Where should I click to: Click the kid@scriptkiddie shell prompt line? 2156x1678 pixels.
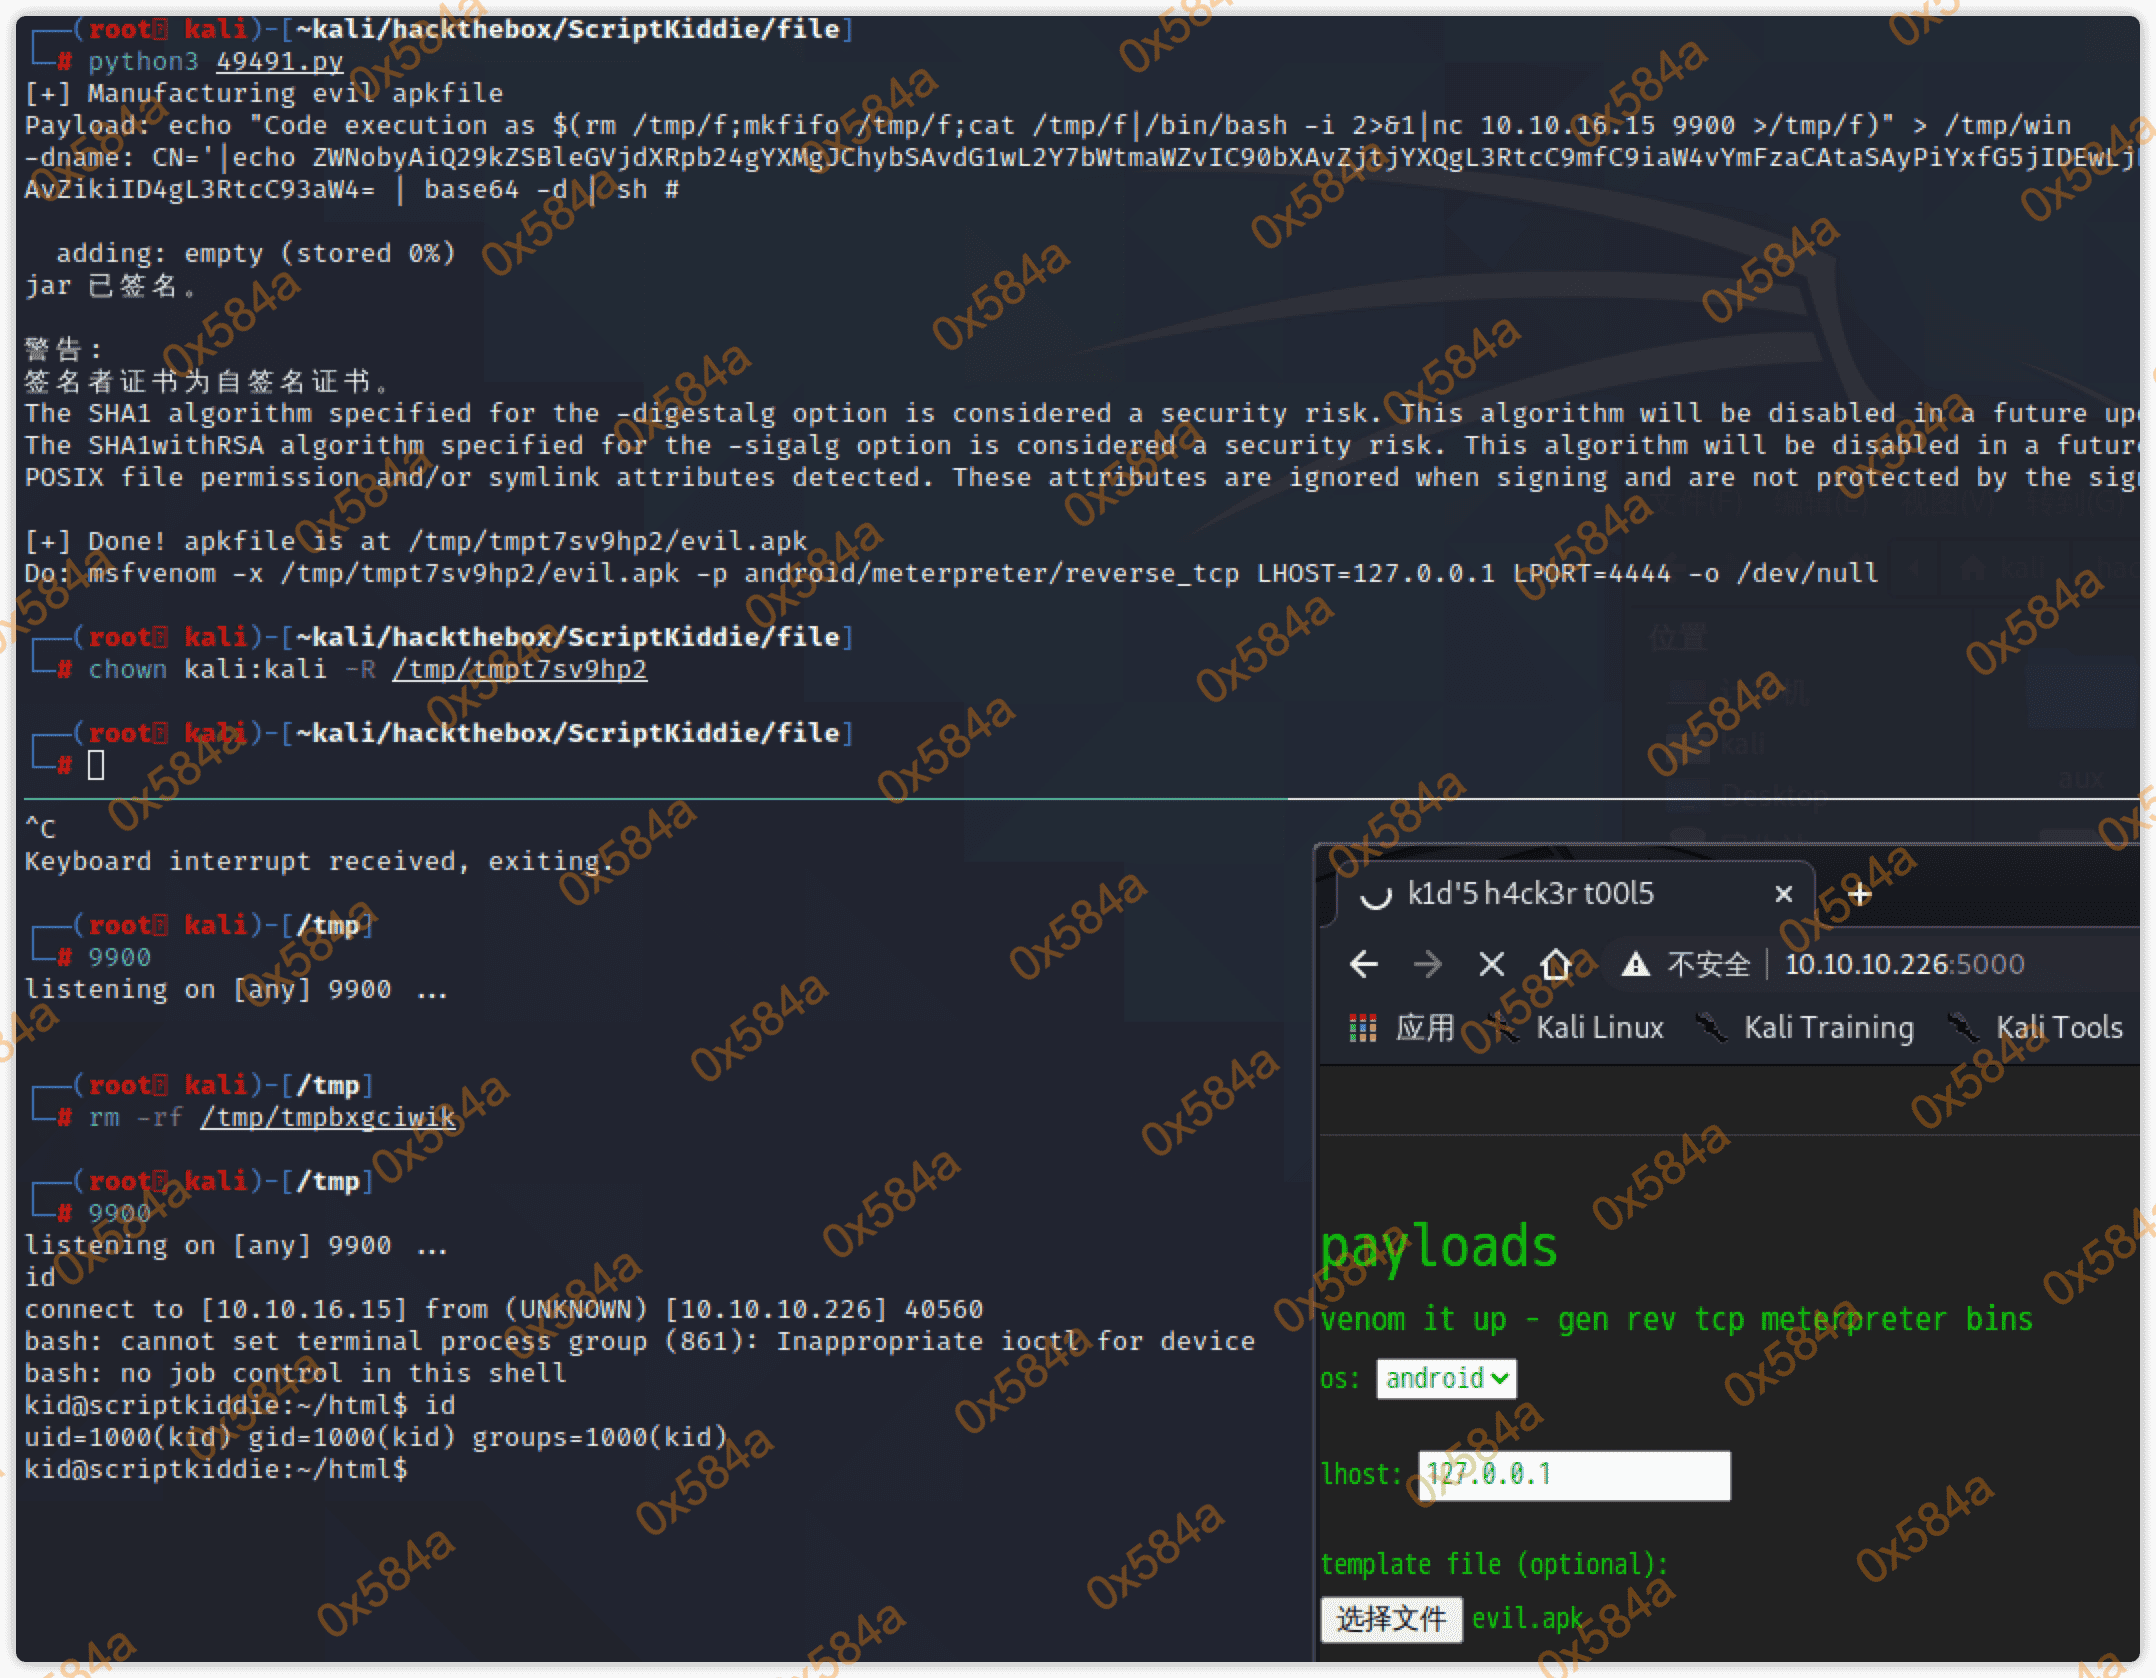coord(215,1469)
